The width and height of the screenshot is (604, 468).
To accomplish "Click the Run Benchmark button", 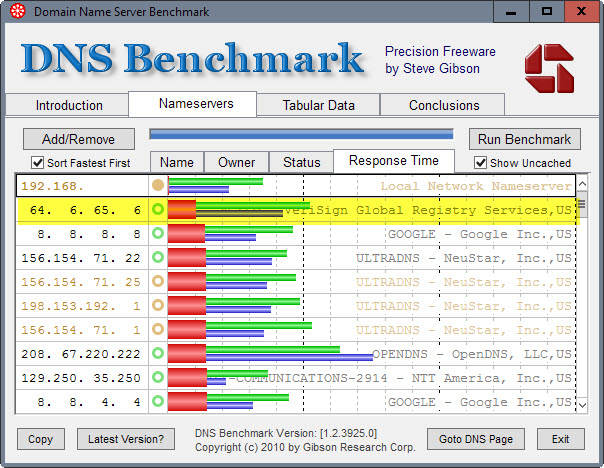I will point(525,139).
